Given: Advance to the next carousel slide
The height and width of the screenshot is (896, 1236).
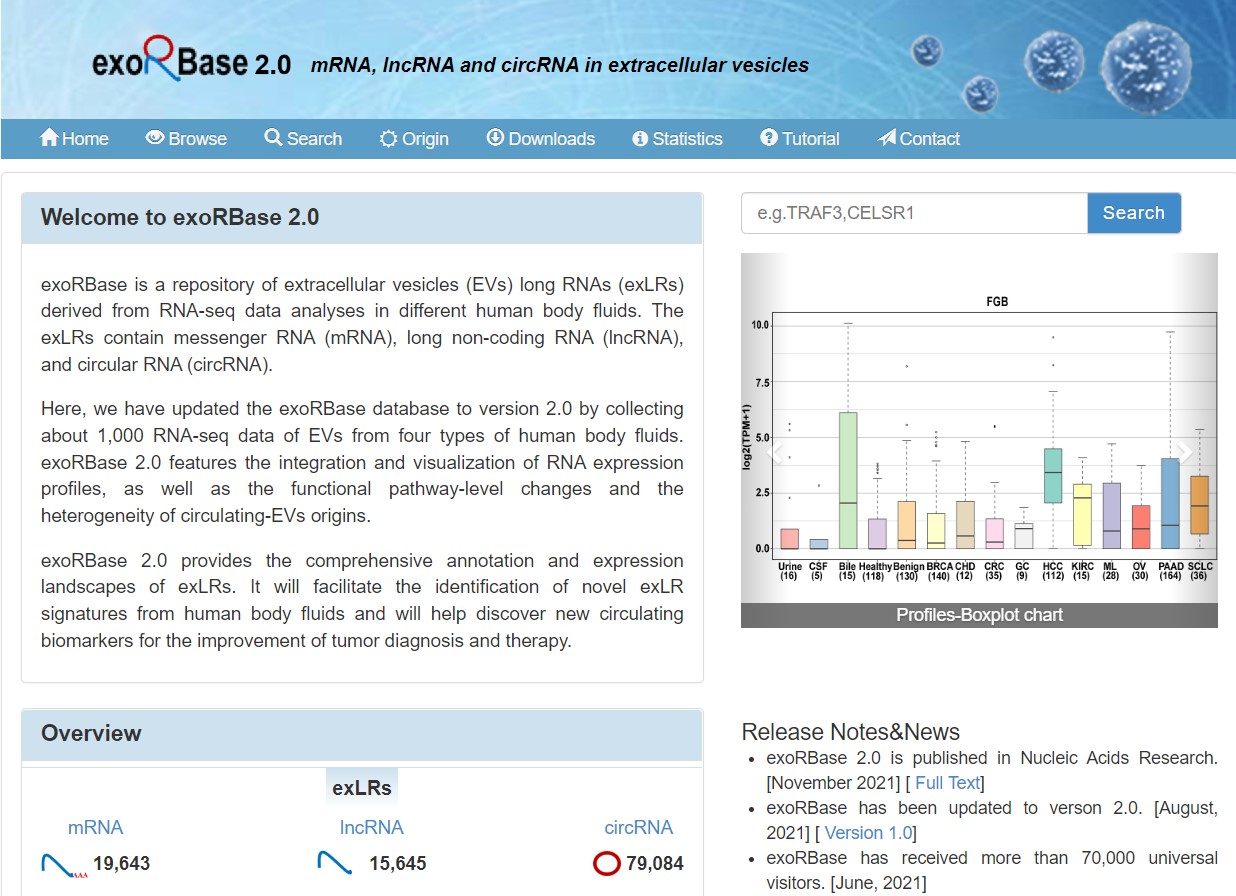Looking at the screenshot, I should [x=1185, y=452].
